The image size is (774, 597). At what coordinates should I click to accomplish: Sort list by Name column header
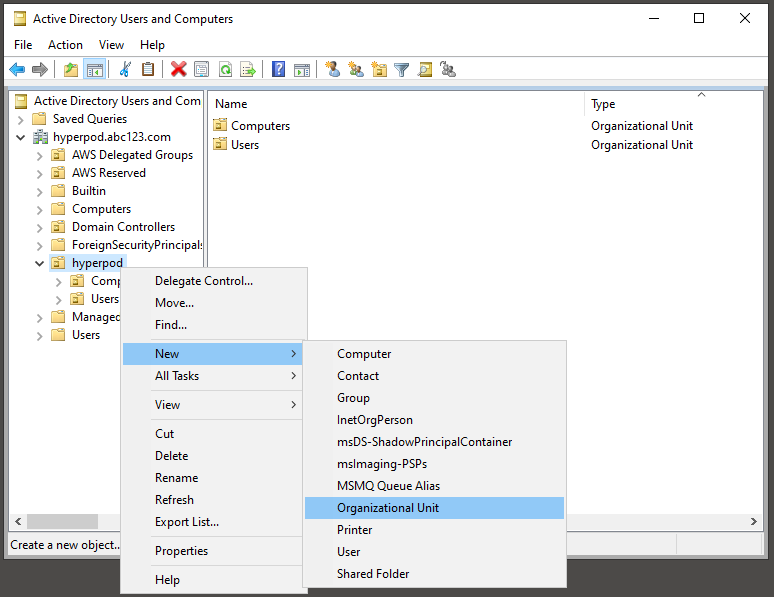[396, 104]
